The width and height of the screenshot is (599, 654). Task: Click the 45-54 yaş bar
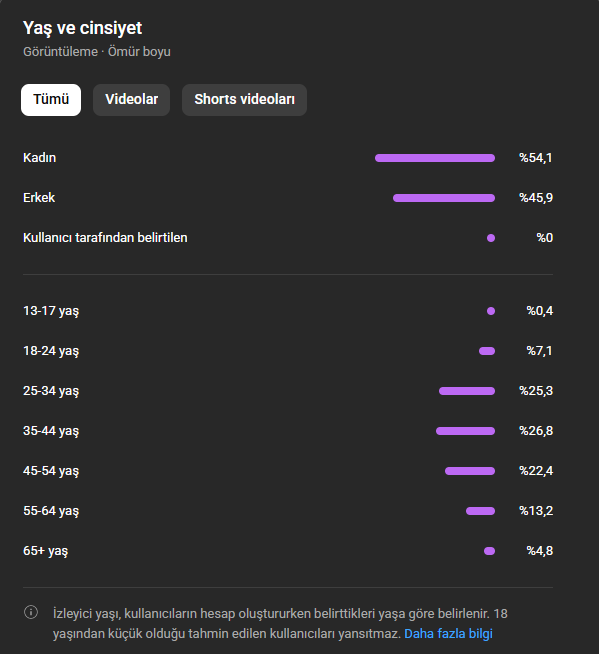pyautogui.click(x=470, y=471)
